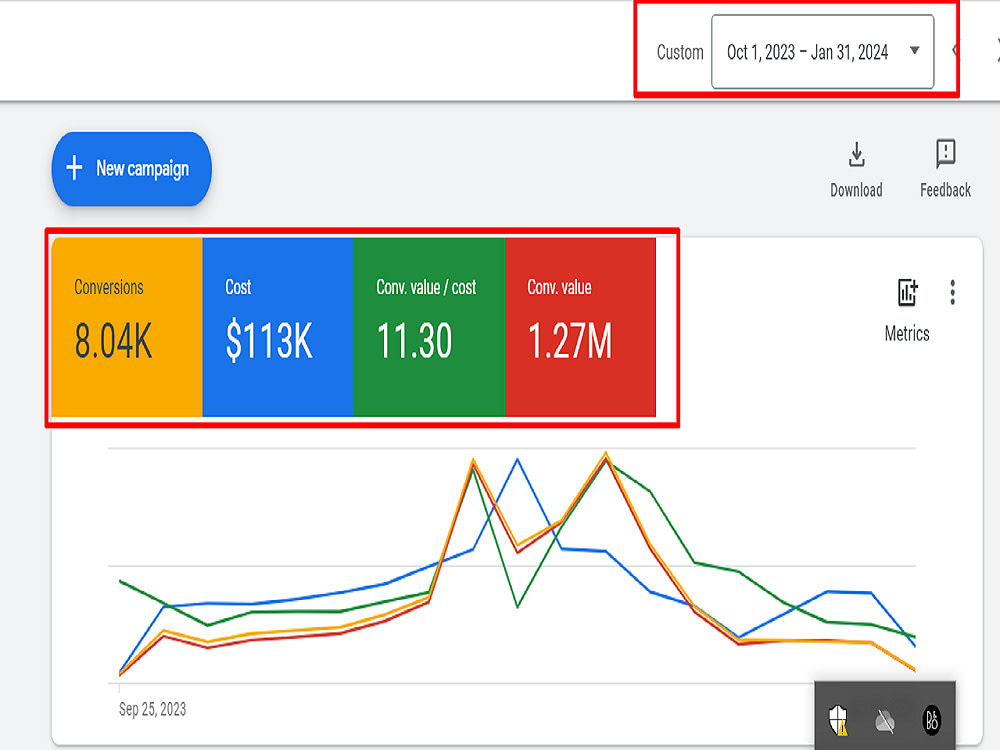Click the Sep 25, 2023 axis label

tap(152, 709)
